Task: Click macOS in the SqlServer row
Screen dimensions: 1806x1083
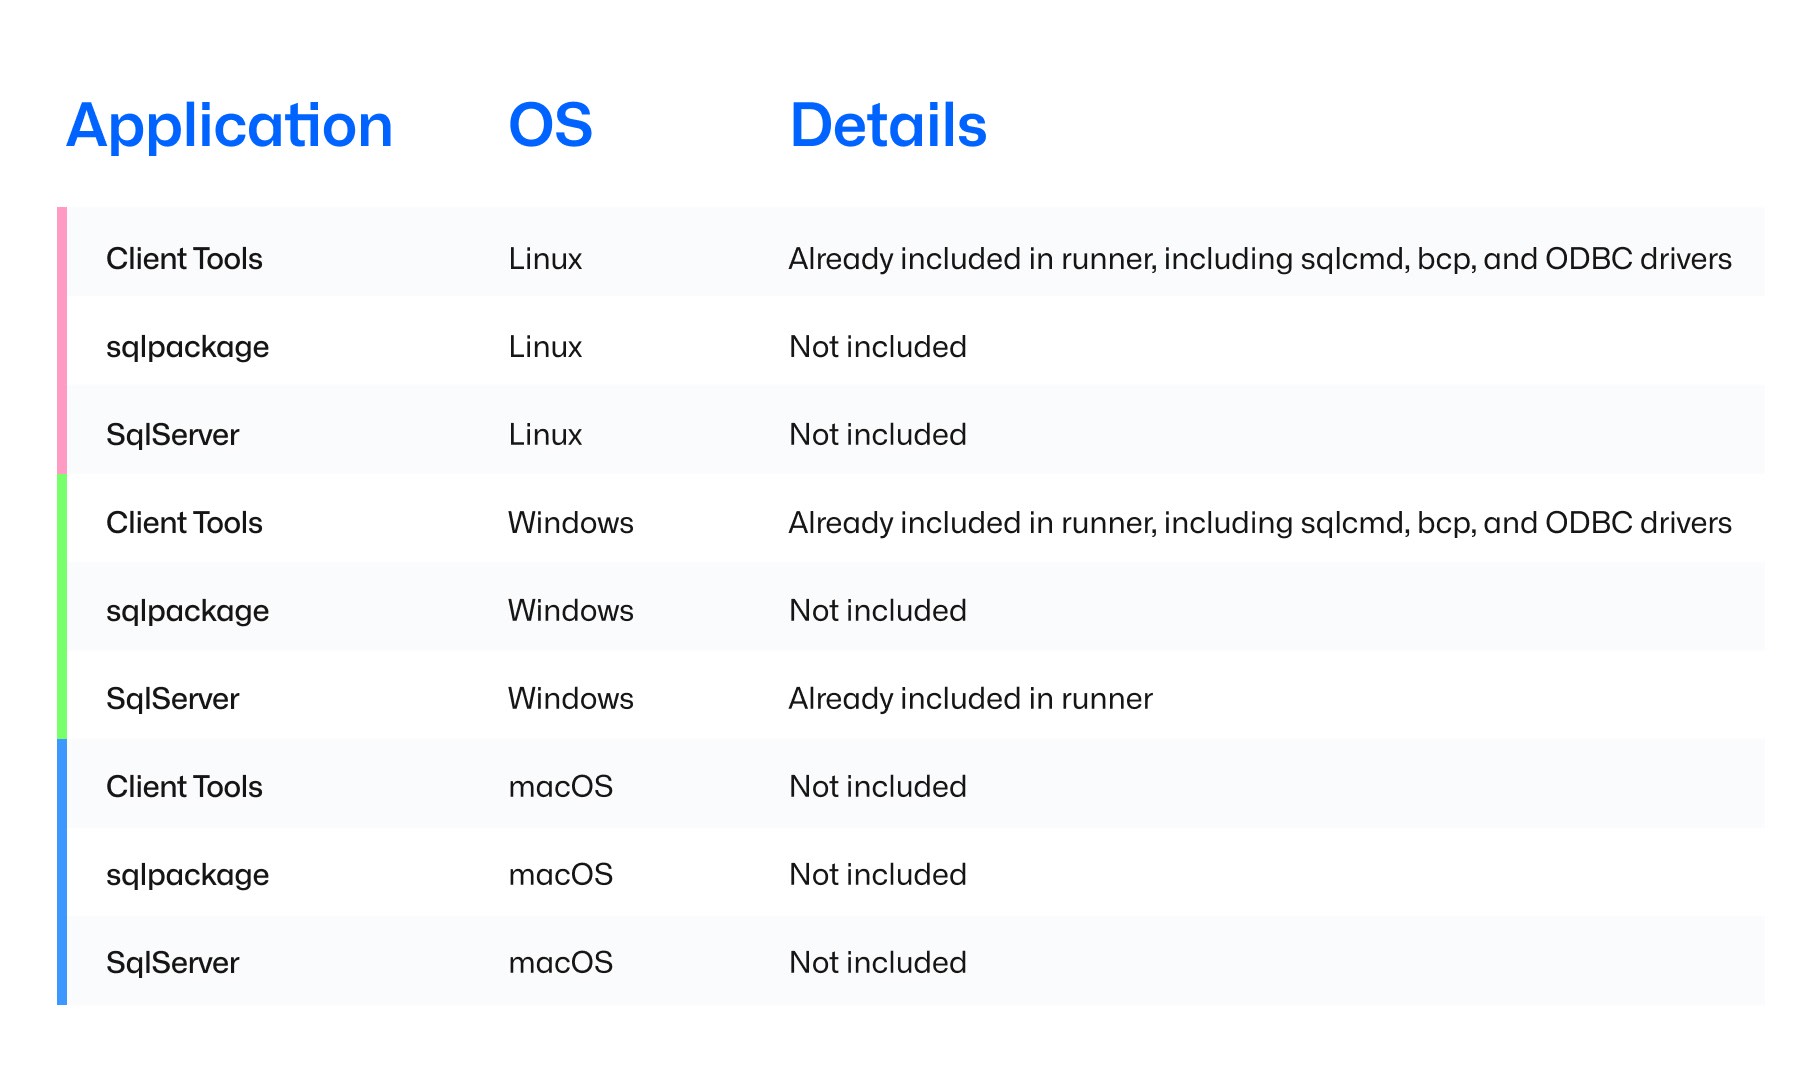Action: click(560, 963)
